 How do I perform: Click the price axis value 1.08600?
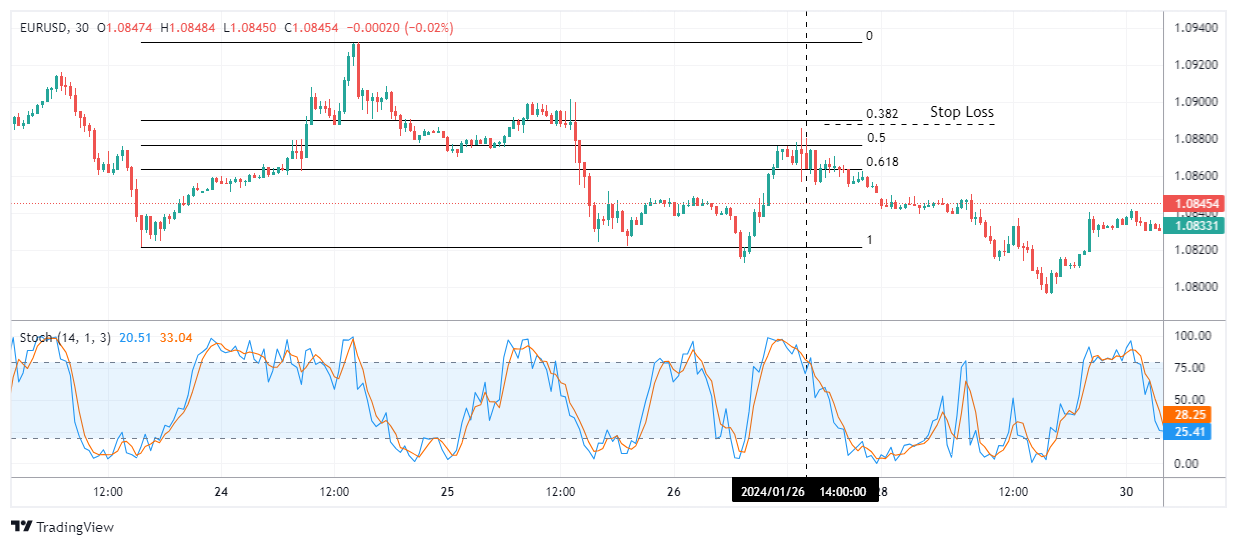[x=1197, y=176]
